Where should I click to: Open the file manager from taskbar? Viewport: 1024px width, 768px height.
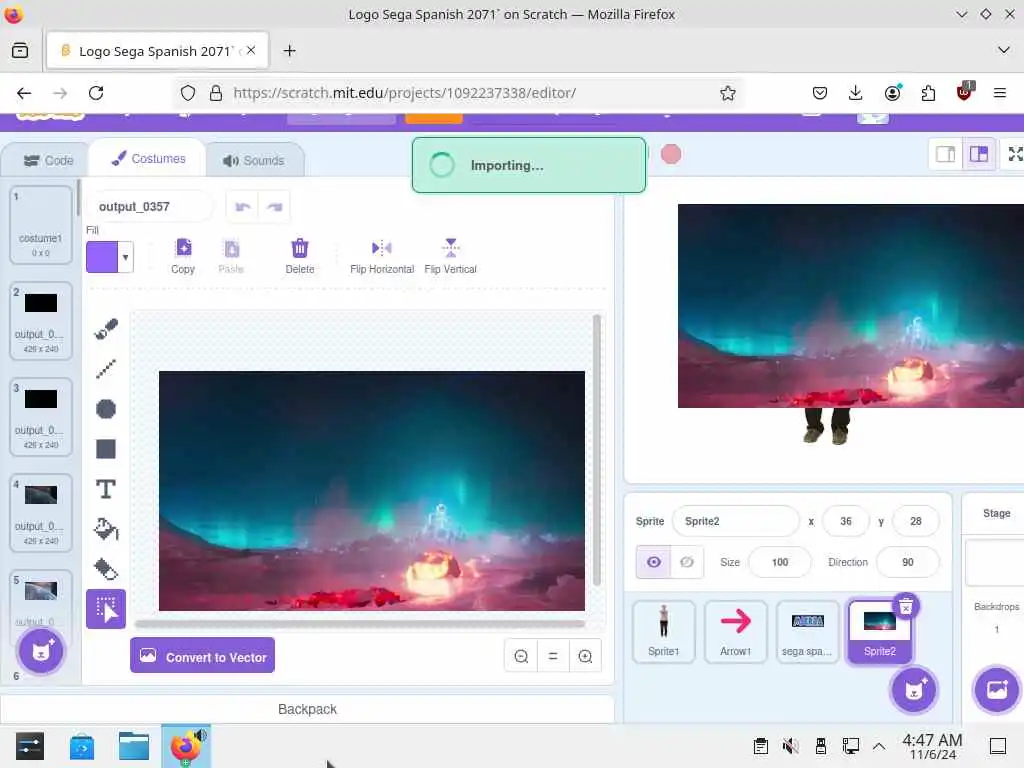pos(134,746)
